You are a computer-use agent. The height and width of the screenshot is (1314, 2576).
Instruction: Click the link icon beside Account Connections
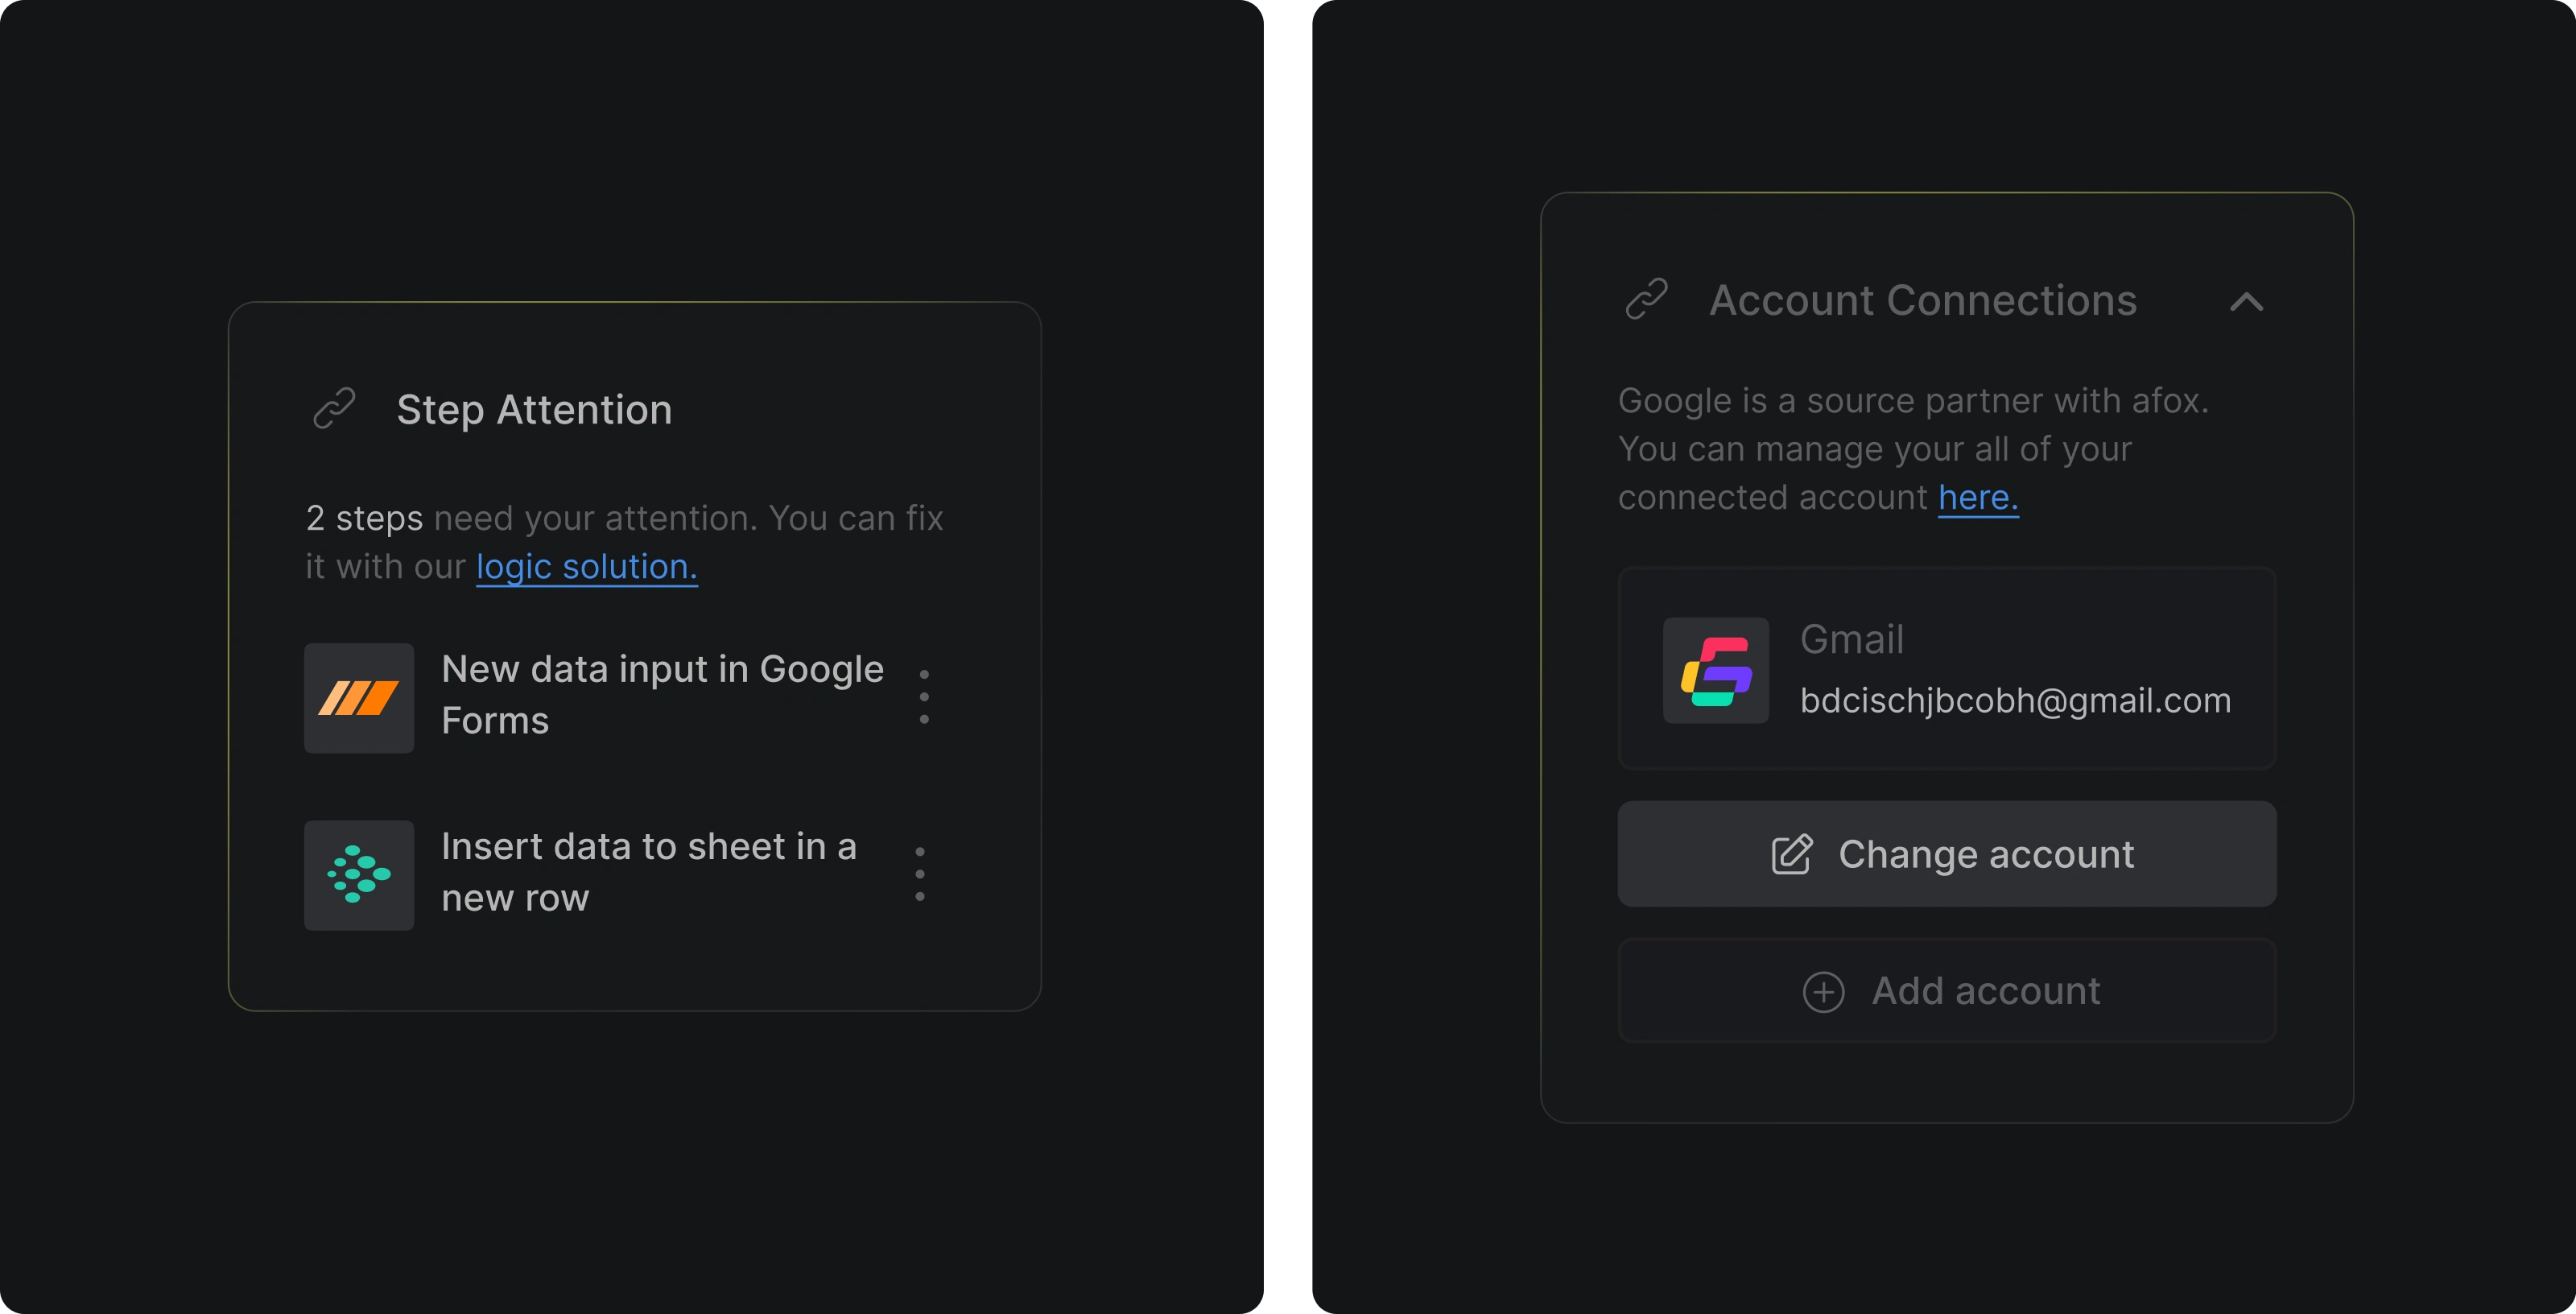click(1646, 299)
